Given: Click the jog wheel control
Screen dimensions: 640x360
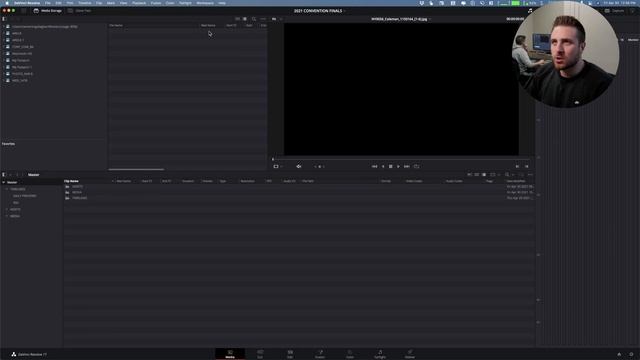Looking at the screenshot, I should [x=319, y=167].
